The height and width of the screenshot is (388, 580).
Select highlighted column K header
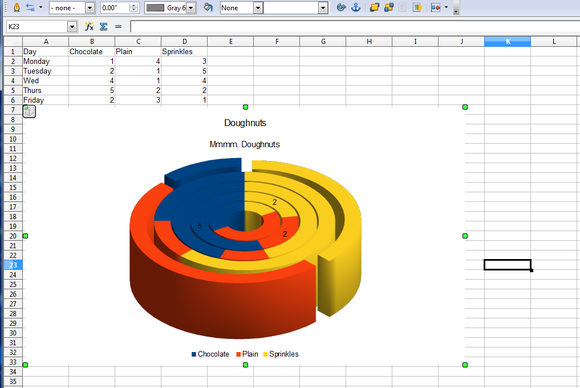pos(508,41)
